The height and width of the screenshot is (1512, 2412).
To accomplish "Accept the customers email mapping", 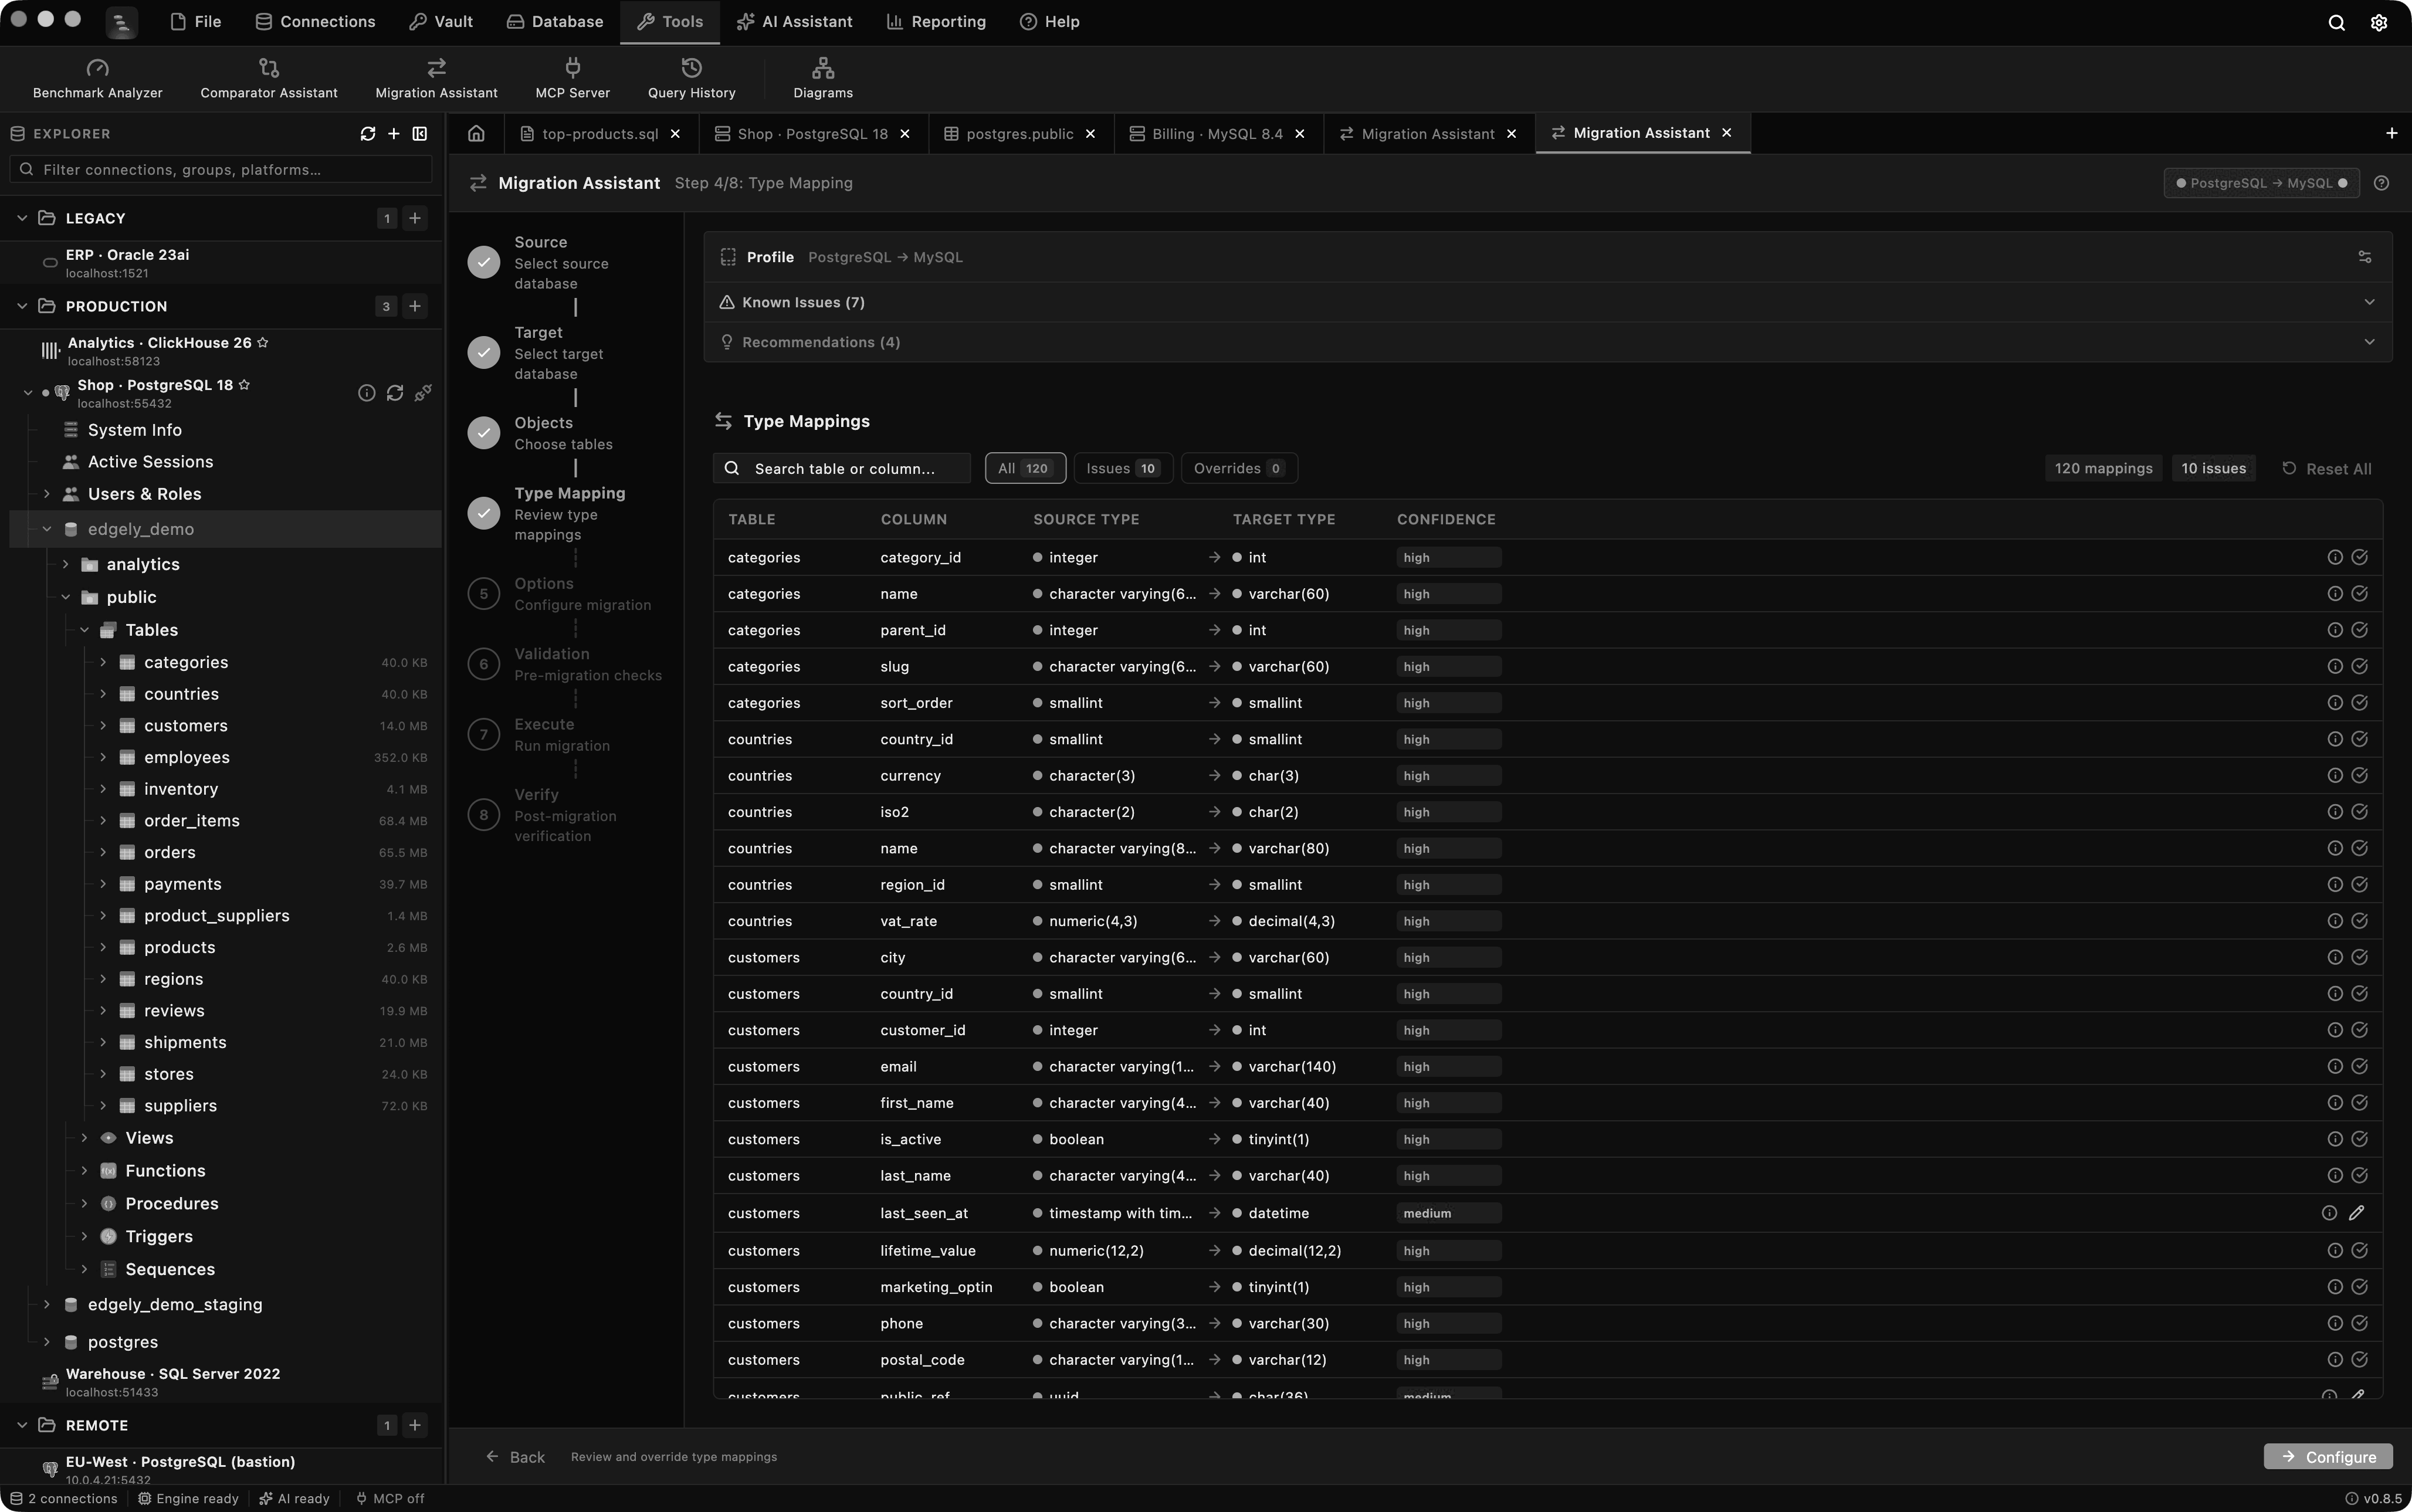I will [2359, 1066].
